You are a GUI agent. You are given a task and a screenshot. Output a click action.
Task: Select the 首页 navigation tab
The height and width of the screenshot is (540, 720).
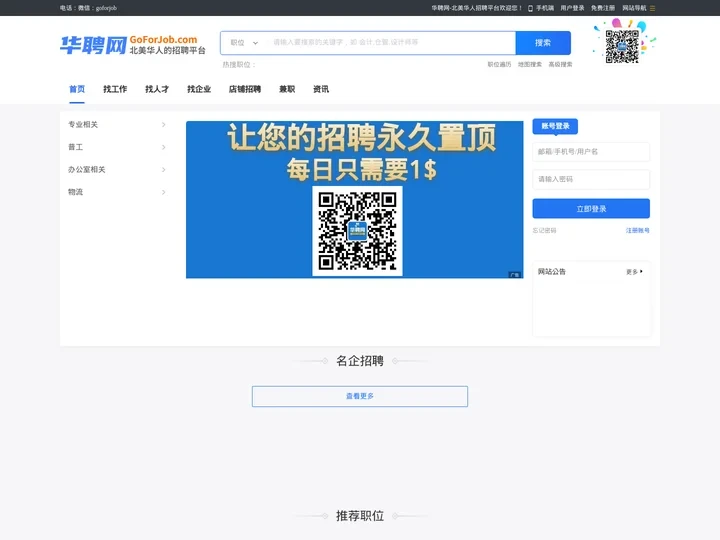[77, 89]
